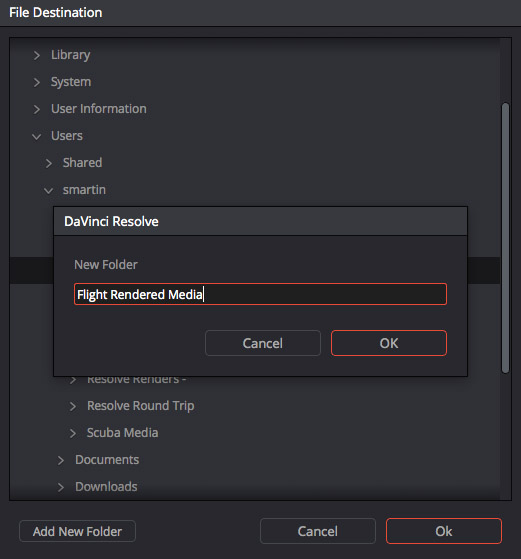521x559 pixels.
Task: Collapse the Users folder chevron
Action: point(36,136)
